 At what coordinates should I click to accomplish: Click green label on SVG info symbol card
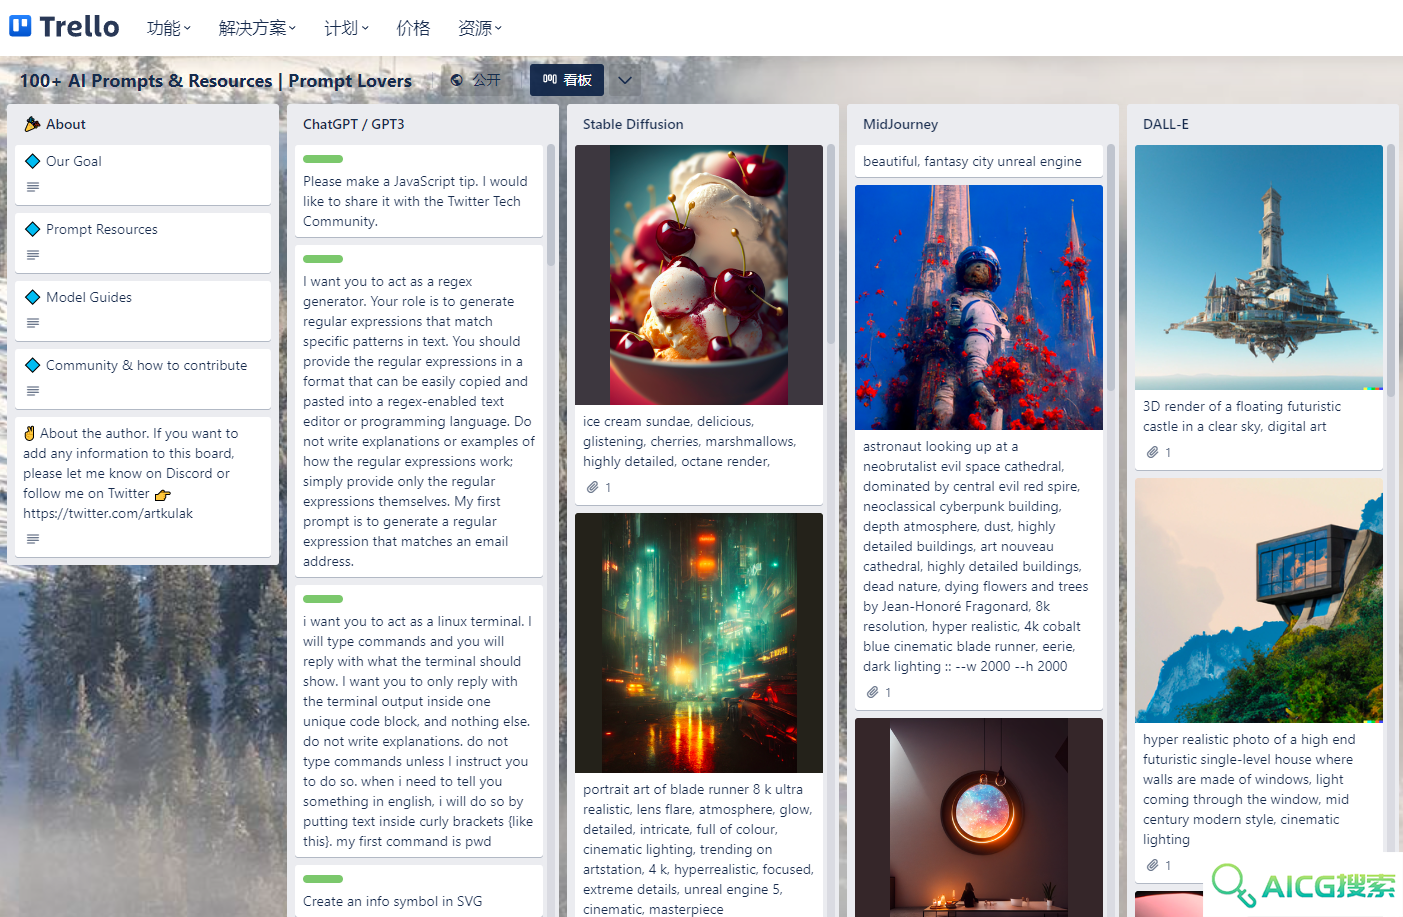(x=323, y=879)
